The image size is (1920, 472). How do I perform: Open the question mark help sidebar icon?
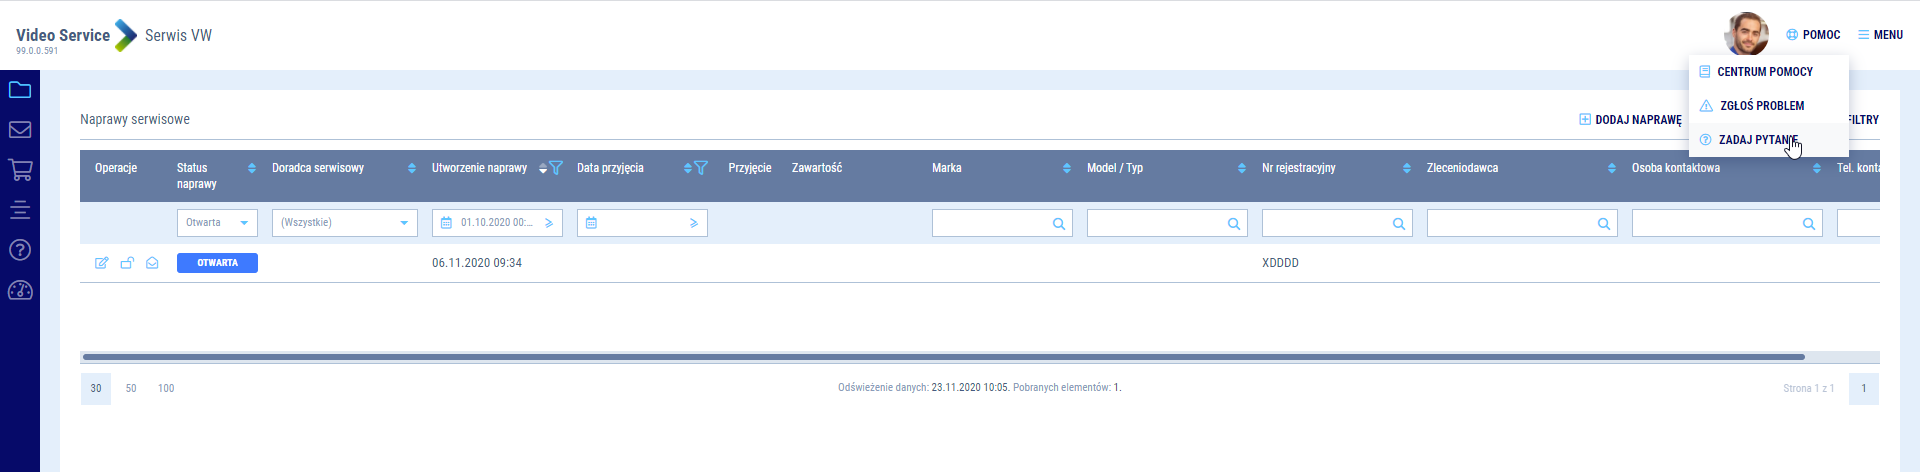coord(20,250)
